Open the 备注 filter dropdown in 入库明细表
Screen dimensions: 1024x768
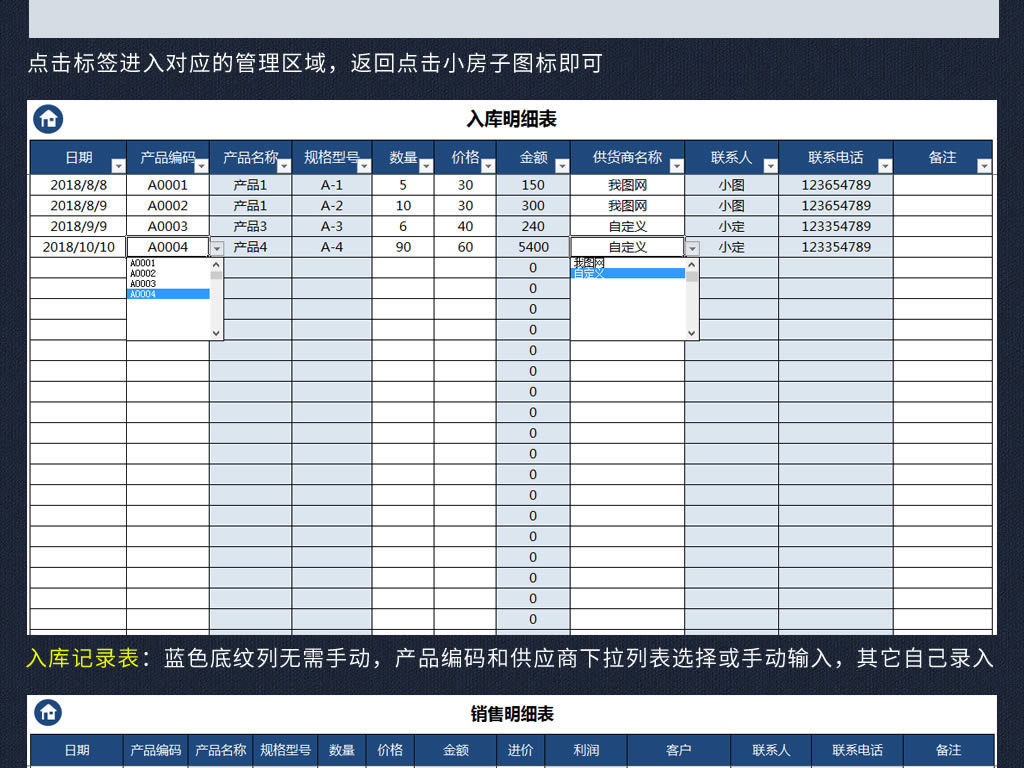pos(984,166)
